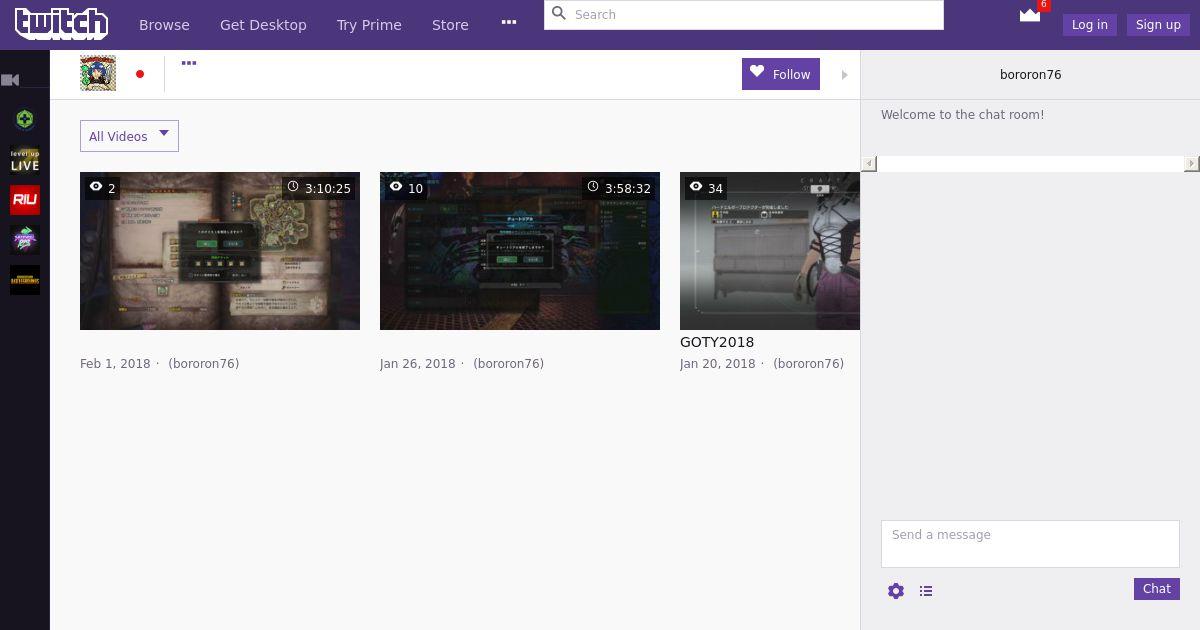The height and width of the screenshot is (630, 1200).
Task: Open the 3:58:32 video thumbnail
Action: pyautogui.click(x=520, y=251)
